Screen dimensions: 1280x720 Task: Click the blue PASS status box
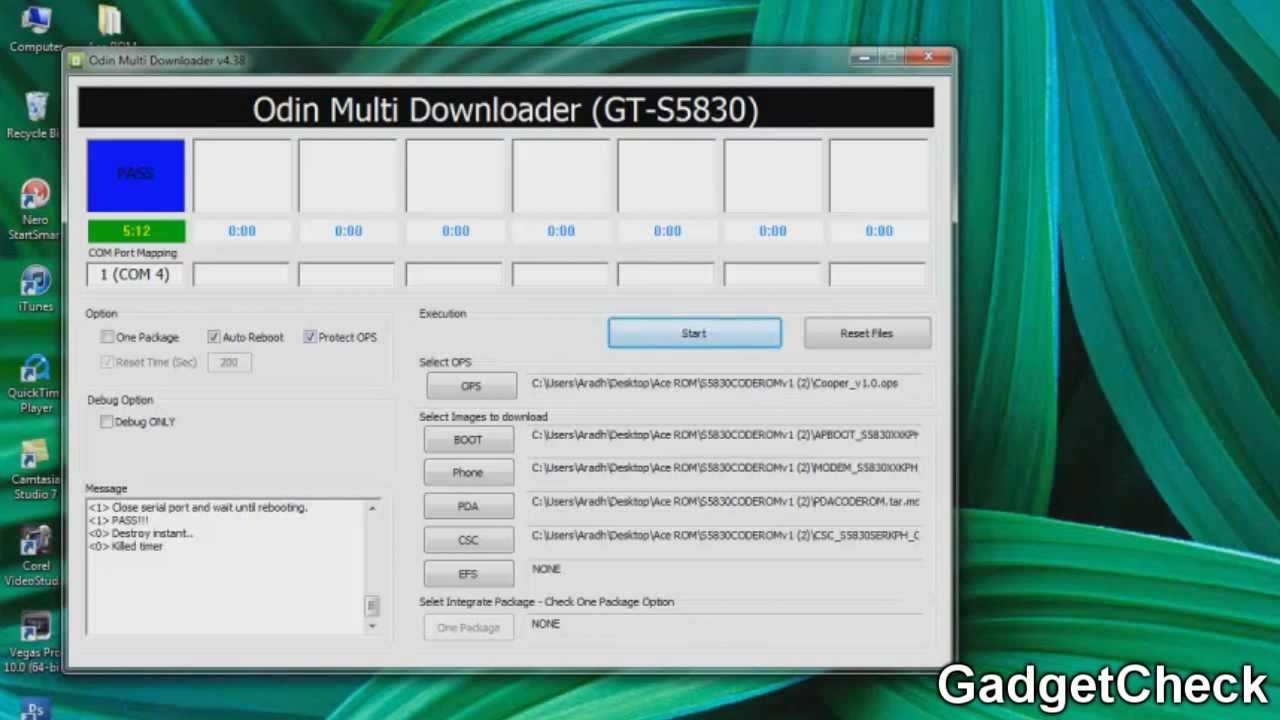tap(136, 176)
